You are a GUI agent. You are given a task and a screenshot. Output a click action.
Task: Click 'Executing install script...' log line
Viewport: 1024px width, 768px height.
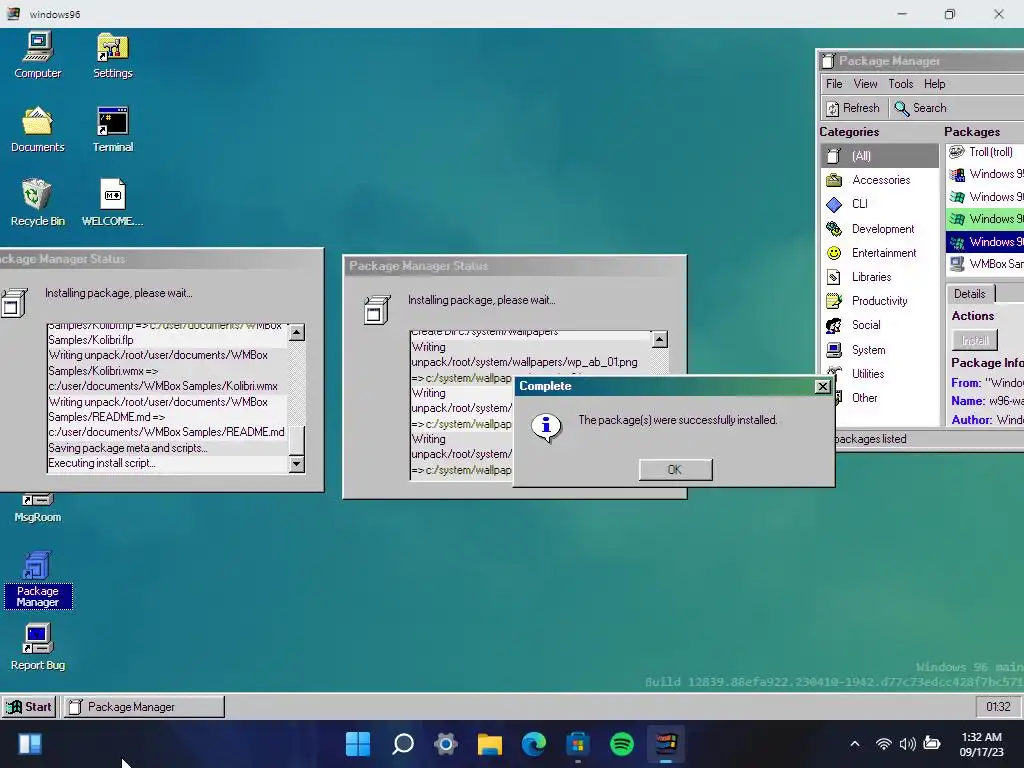coord(102,463)
